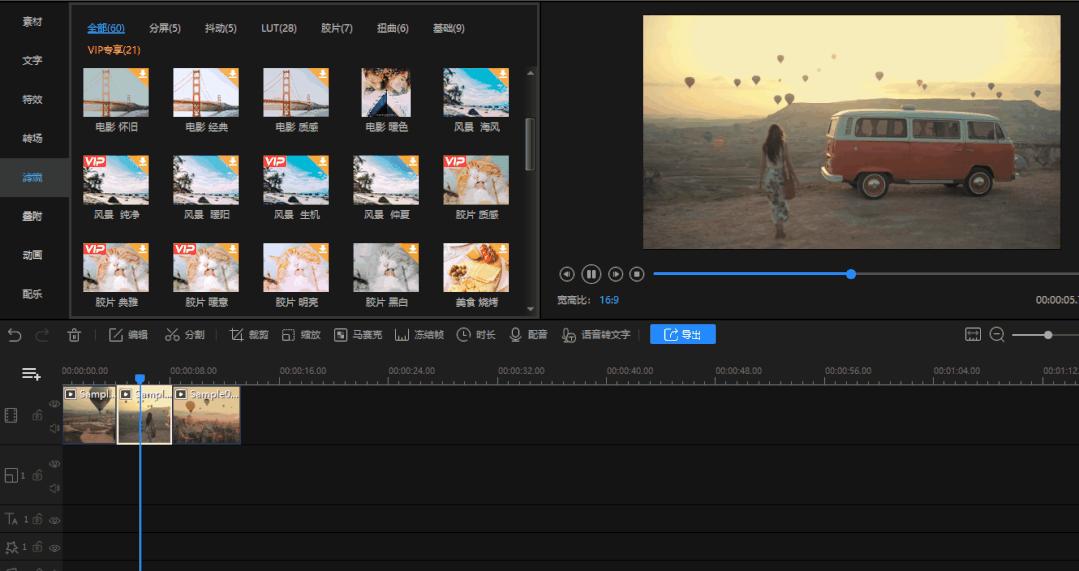Pause the preview playback
This screenshot has width=1079, height=571.
[x=591, y=274]
